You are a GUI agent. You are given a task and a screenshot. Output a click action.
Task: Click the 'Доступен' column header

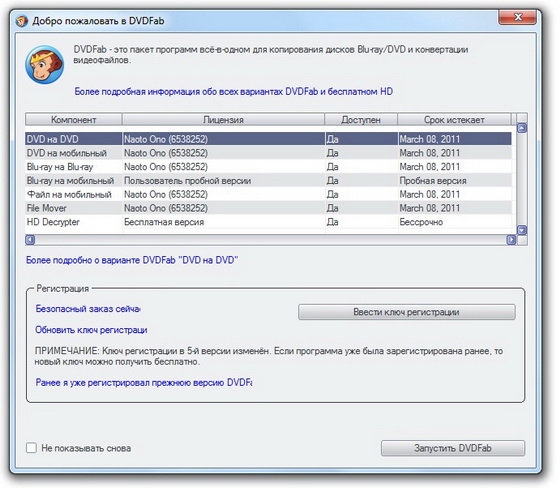[361, 120]
